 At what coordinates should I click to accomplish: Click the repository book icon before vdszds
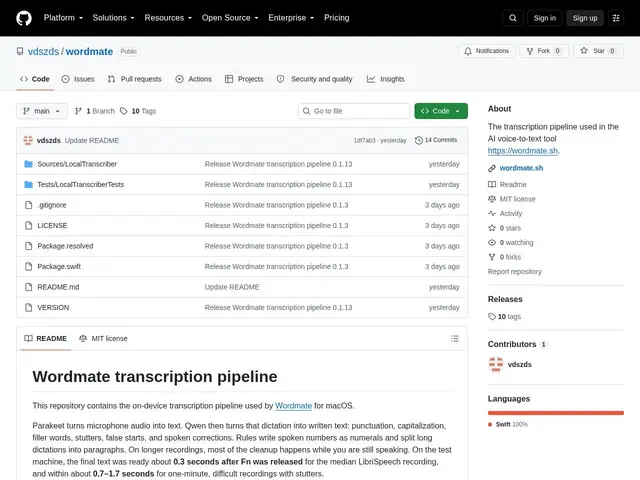coord(20,51)
